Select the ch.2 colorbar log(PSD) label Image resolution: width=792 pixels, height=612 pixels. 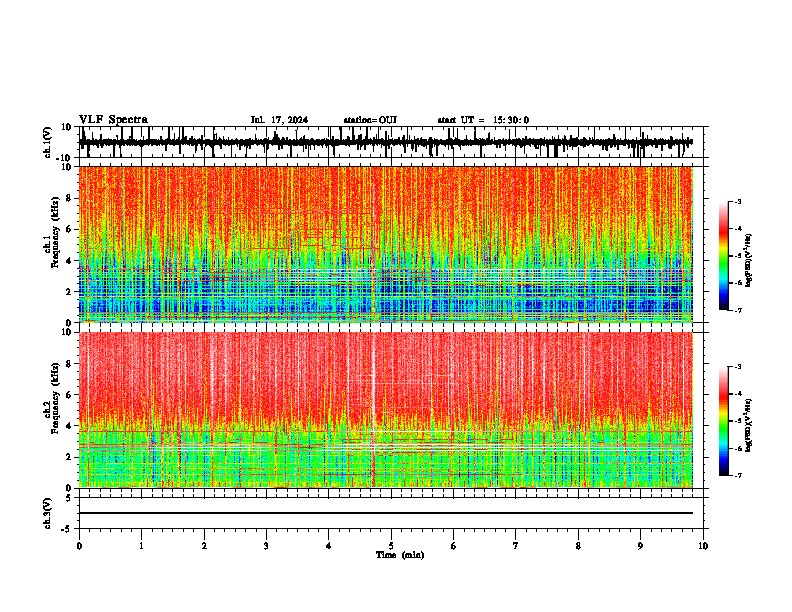tap(748, 425)
